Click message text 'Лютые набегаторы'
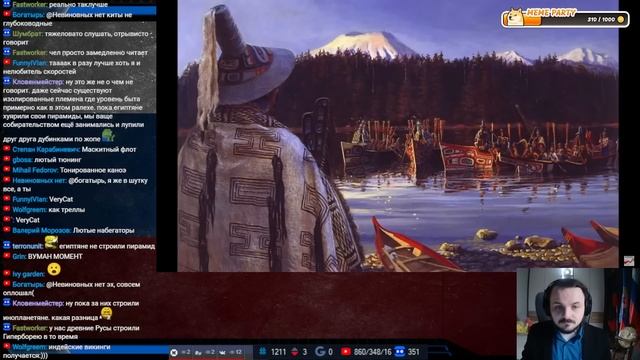Image resolution: width=640 pixels, height=360 pixels. point(104,230)
